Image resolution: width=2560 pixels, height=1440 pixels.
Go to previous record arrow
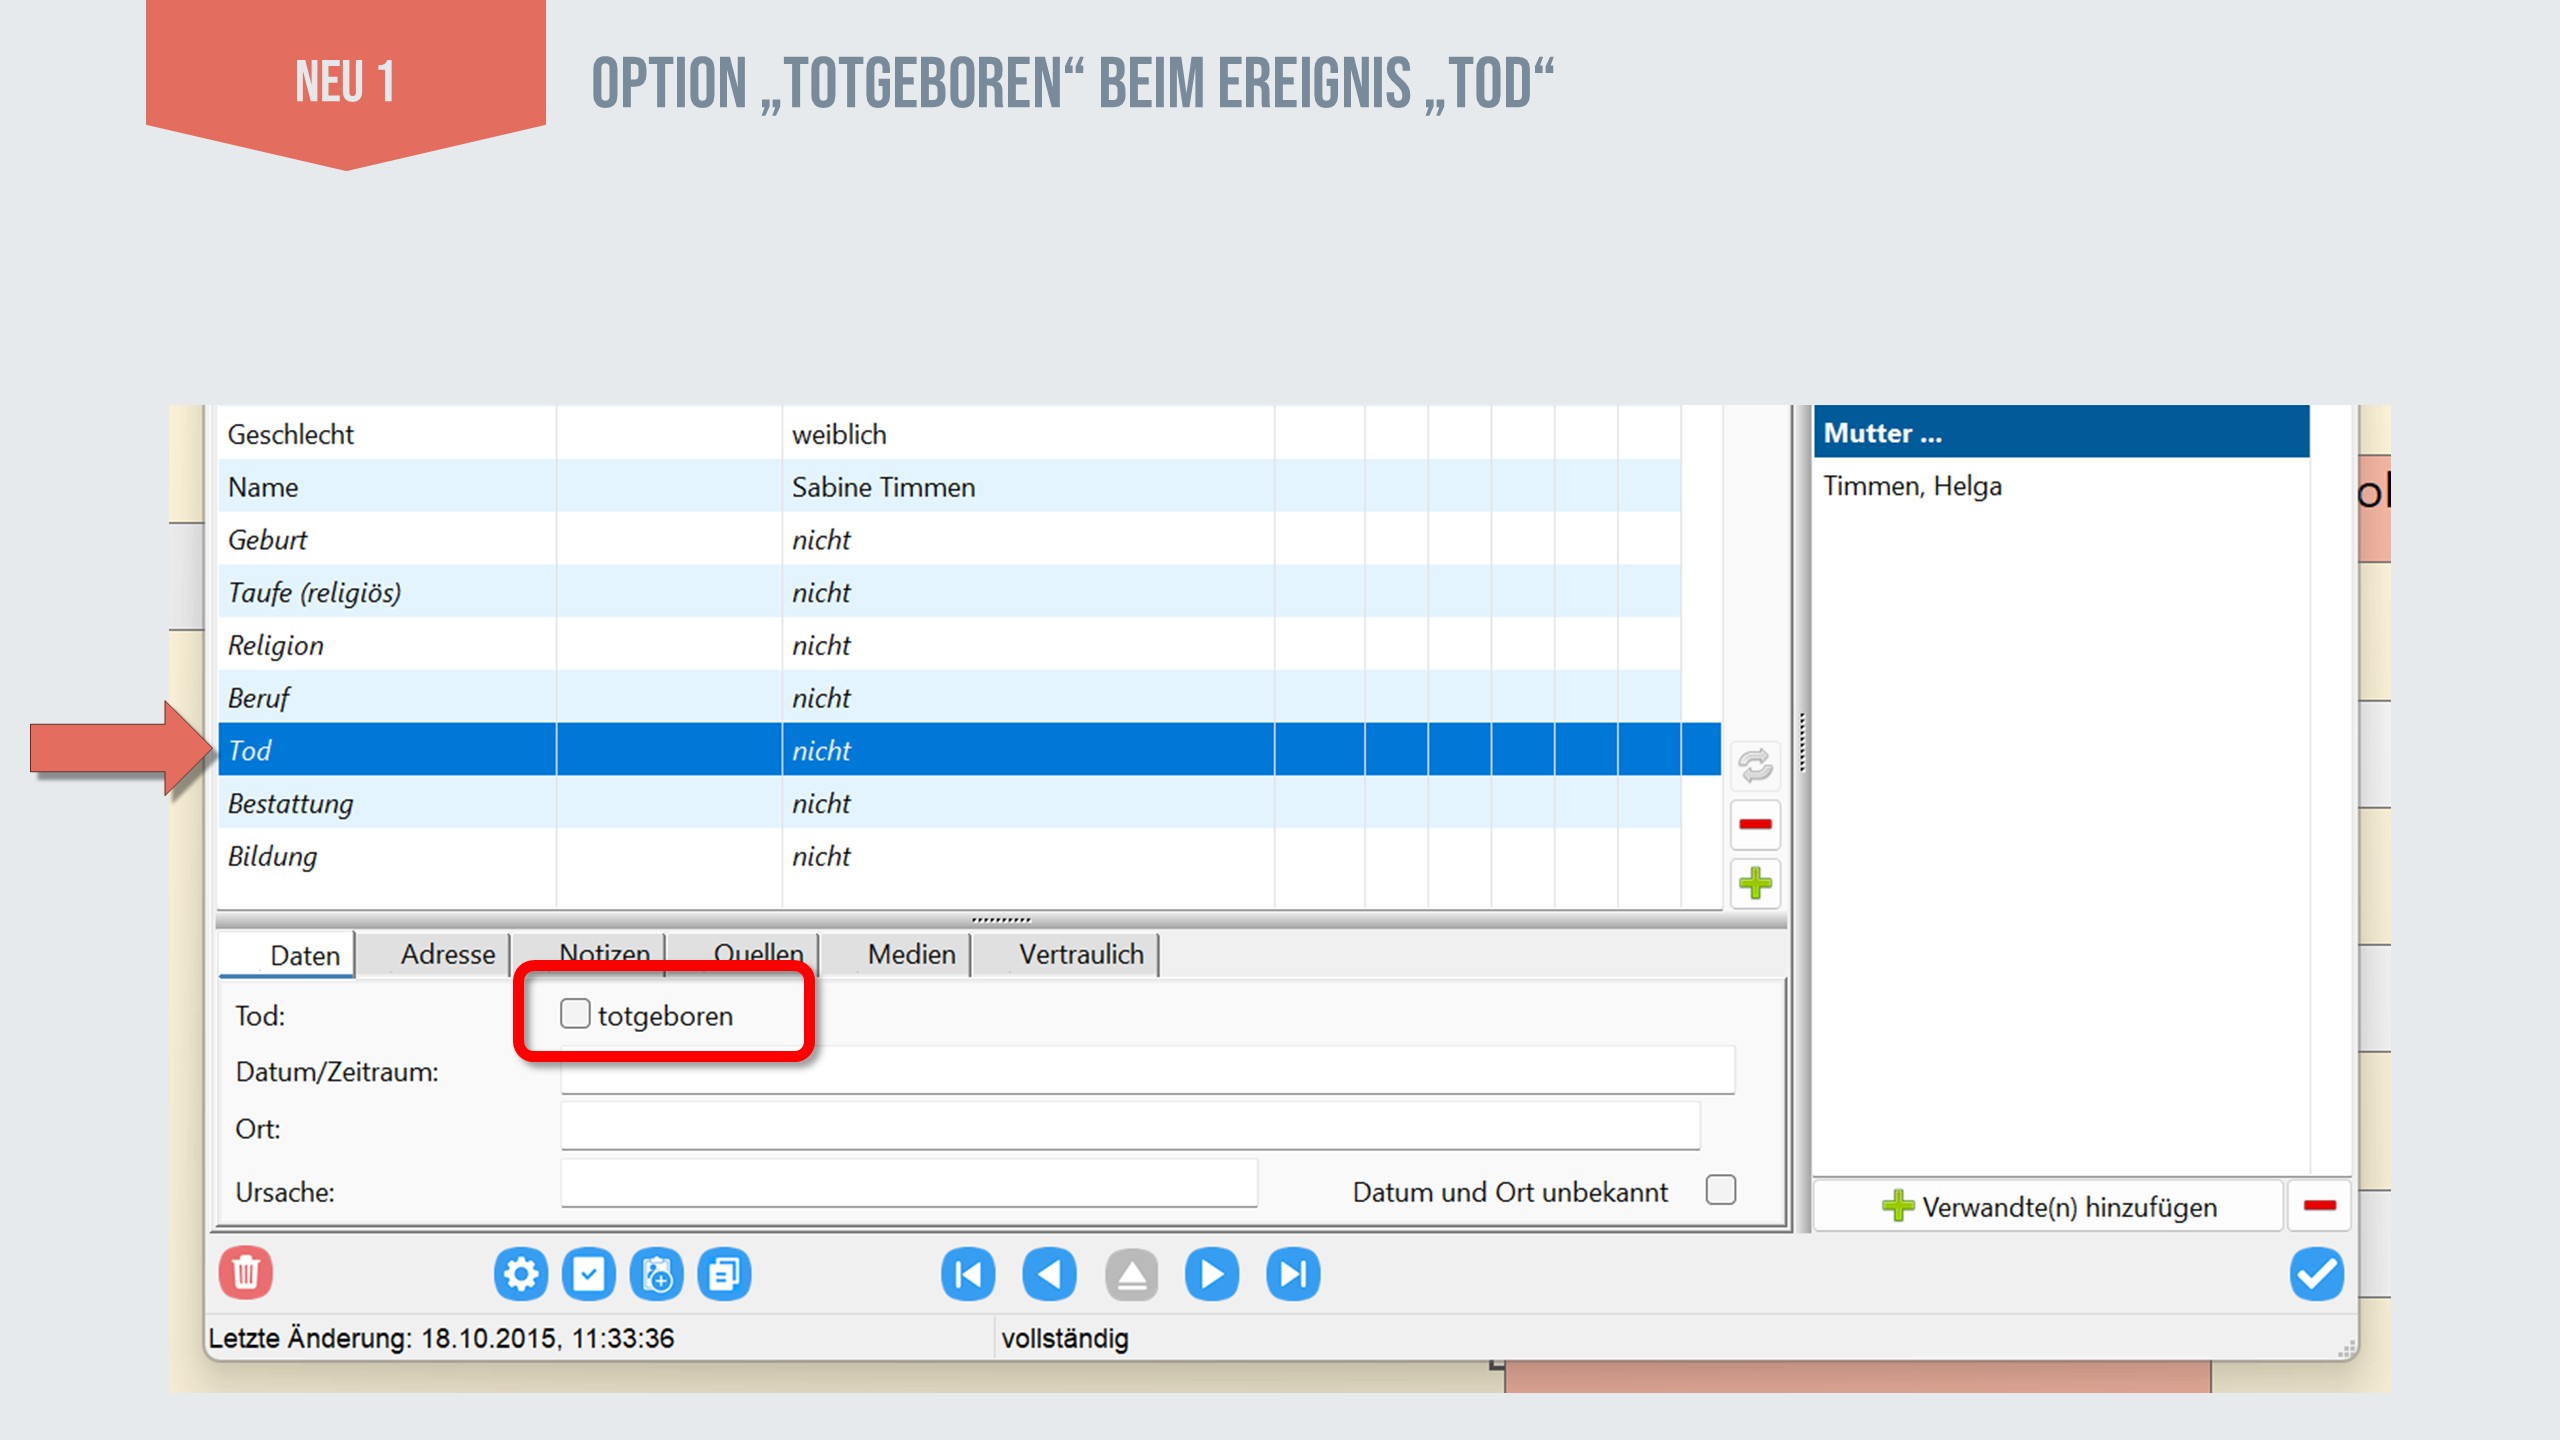[x=1049, y=1274]
